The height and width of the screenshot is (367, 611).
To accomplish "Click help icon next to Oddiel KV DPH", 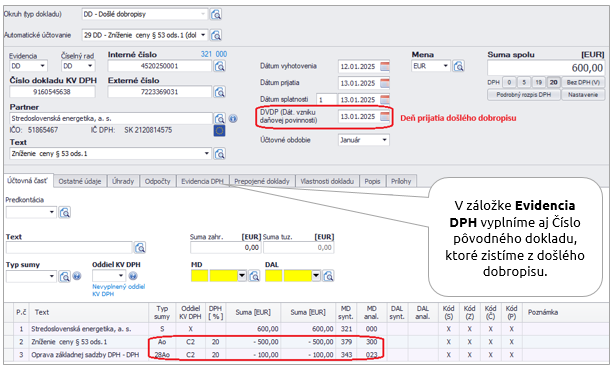I will [133, 276].
